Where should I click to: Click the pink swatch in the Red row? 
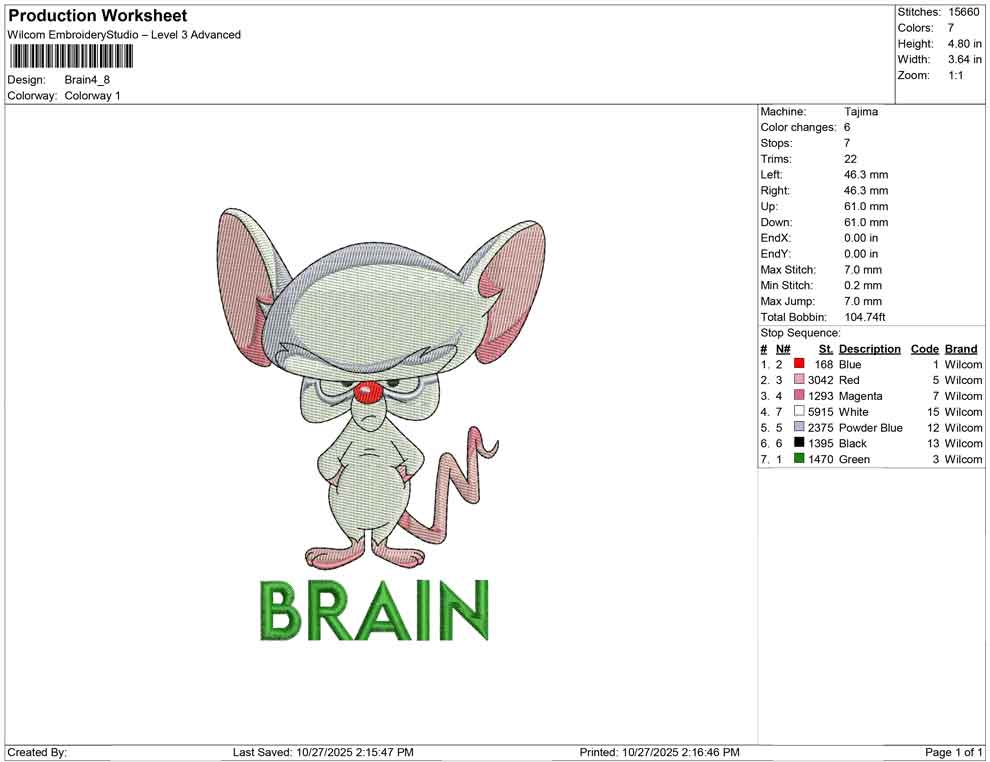click(x=799, y=379)
